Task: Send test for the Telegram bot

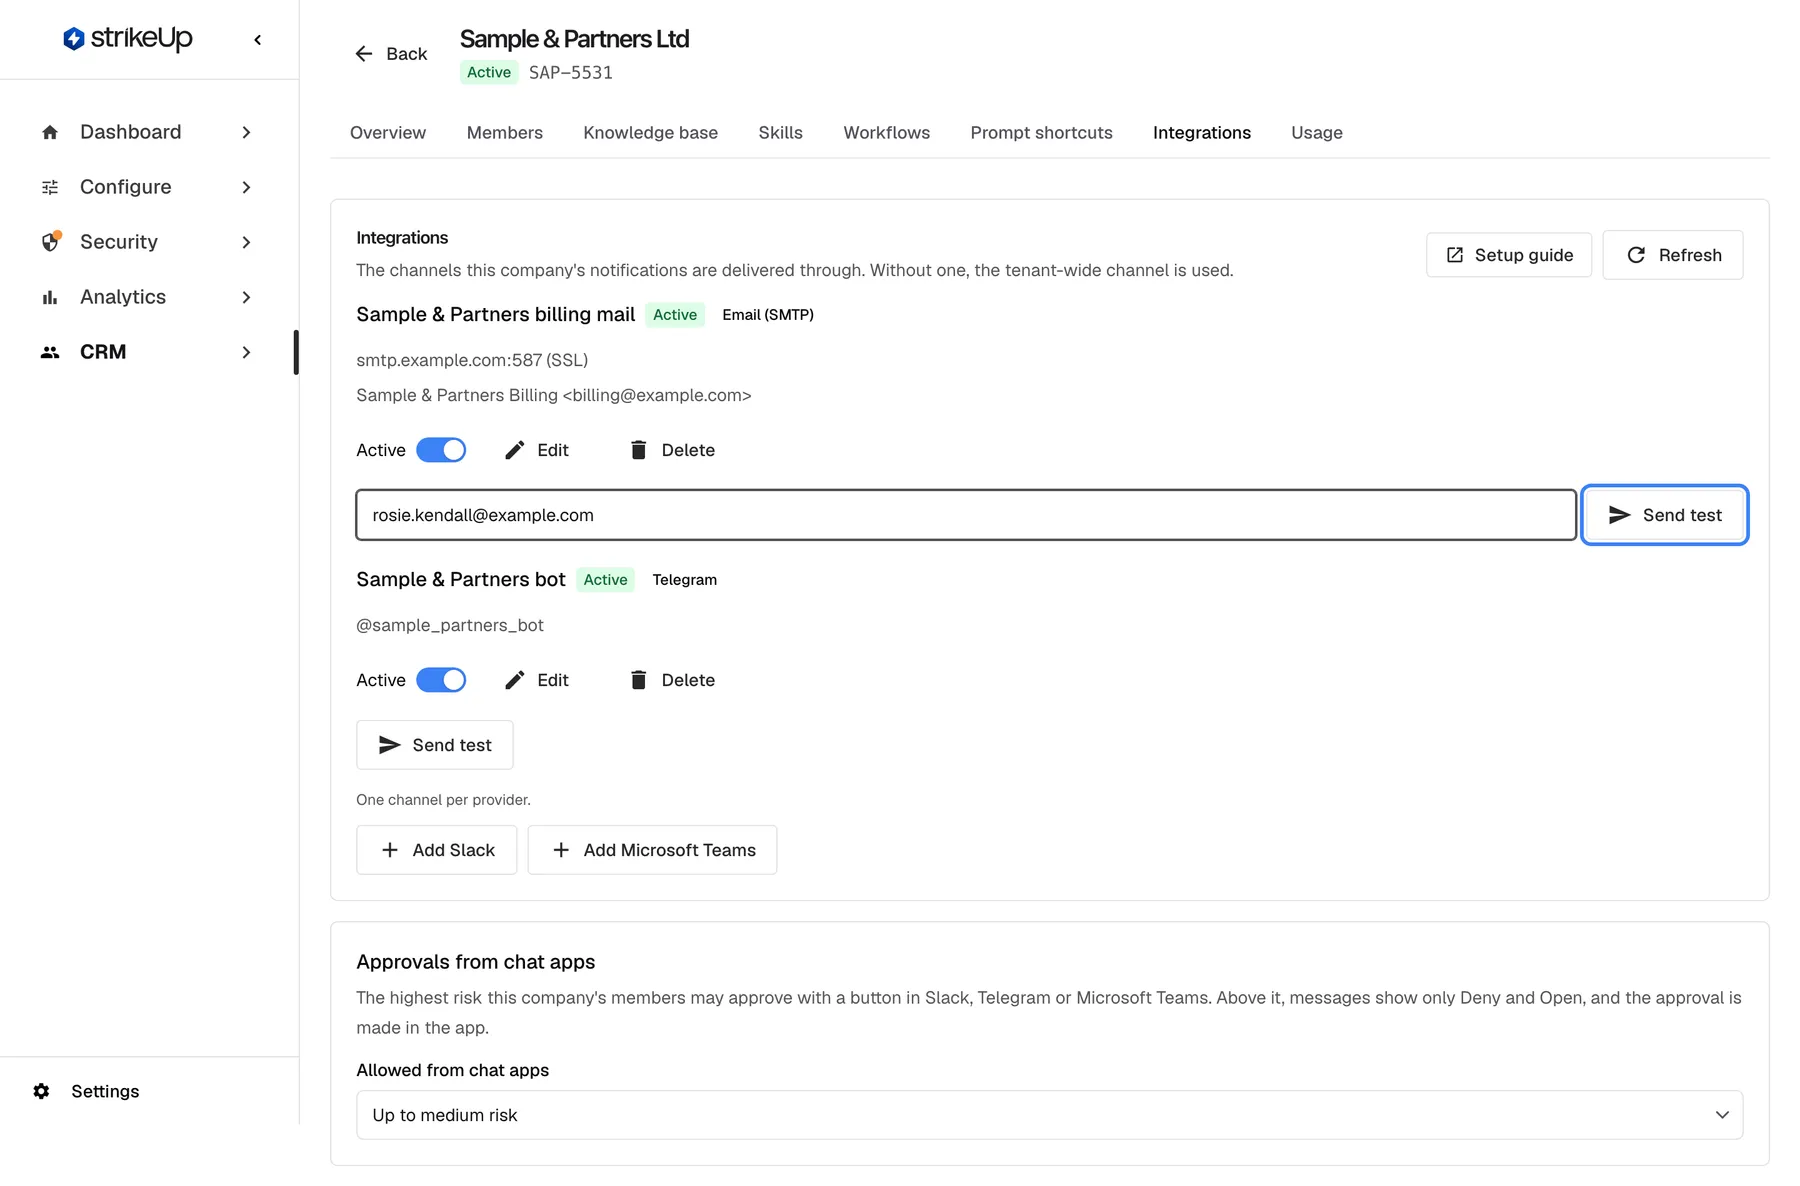Action: (x=435, y=745)
